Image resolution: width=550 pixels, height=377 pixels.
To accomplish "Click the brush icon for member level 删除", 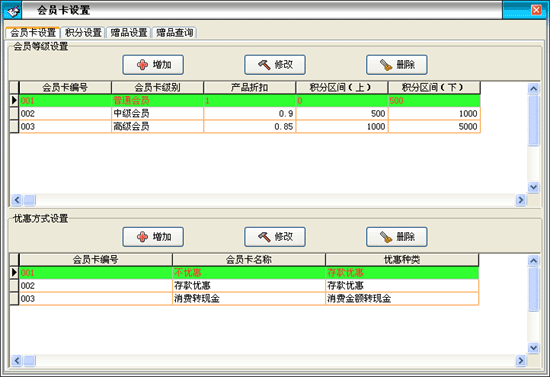I will [386, 65].
